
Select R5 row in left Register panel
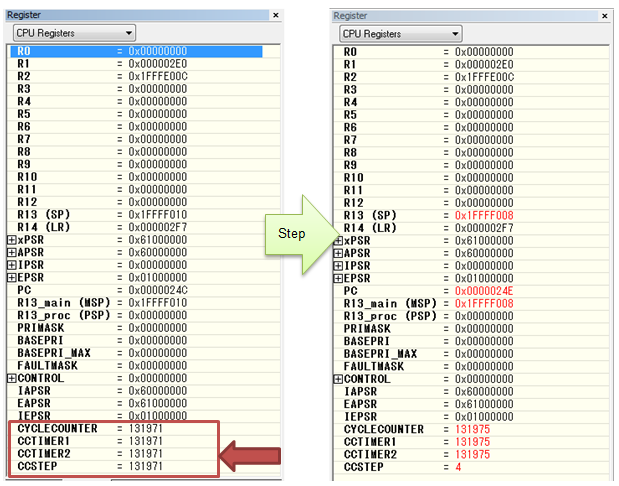click(144, 114)
